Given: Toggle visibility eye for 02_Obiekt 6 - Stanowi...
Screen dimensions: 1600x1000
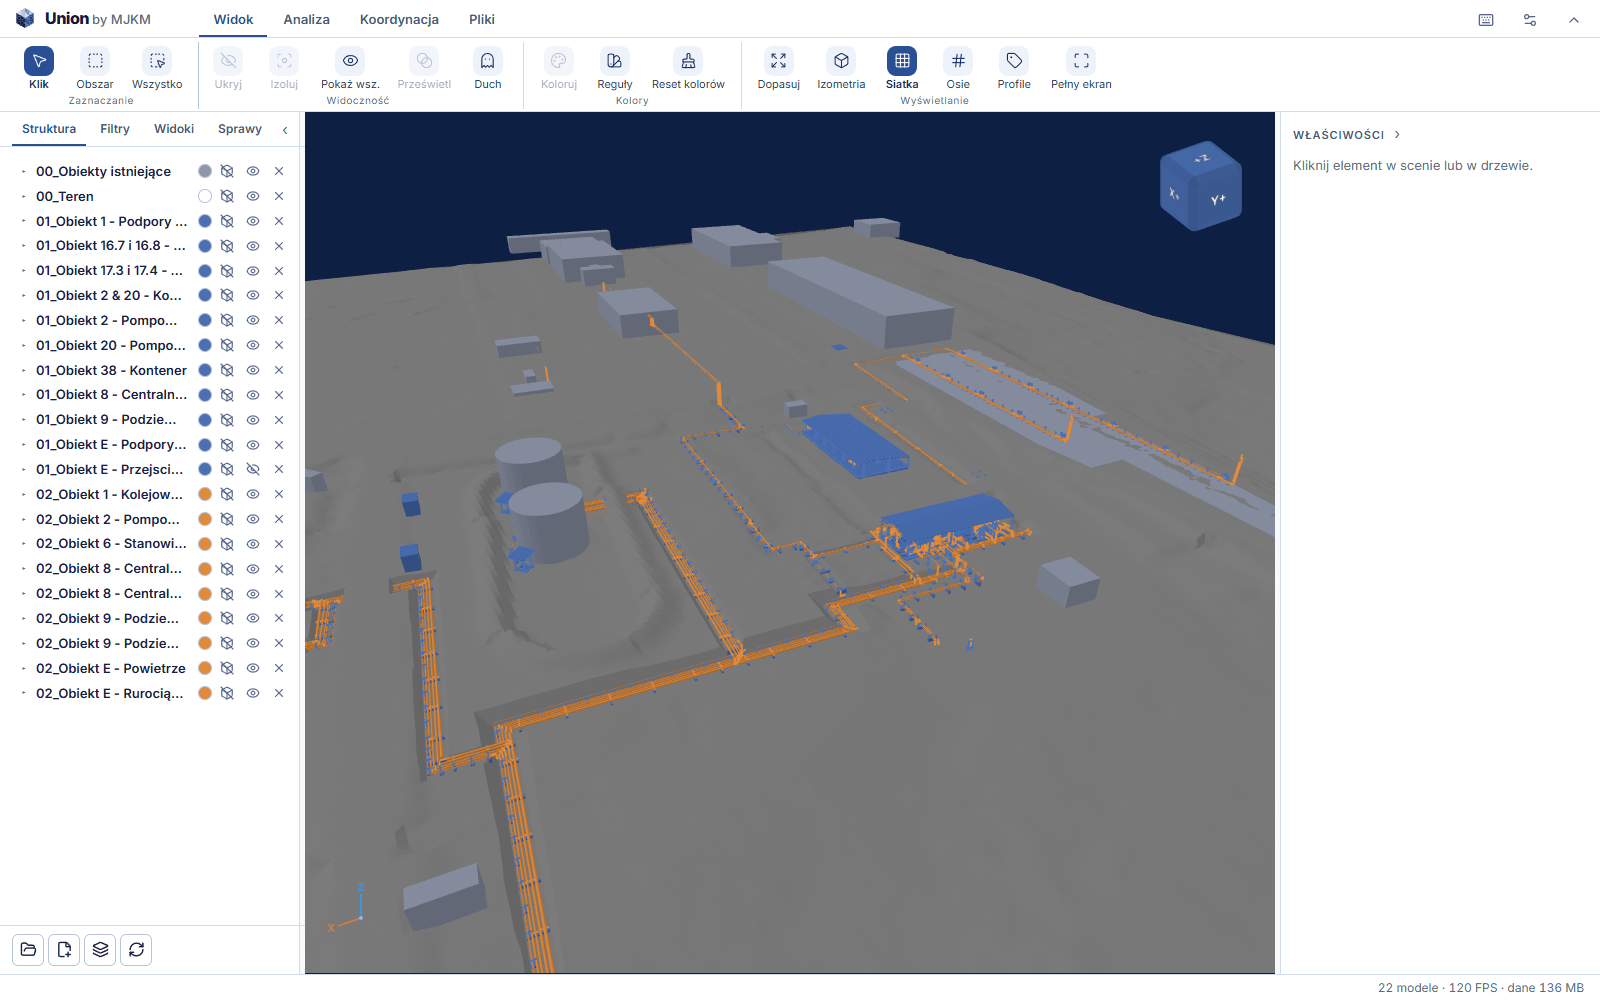Looking at the screenshot, I should pos(253,544).
